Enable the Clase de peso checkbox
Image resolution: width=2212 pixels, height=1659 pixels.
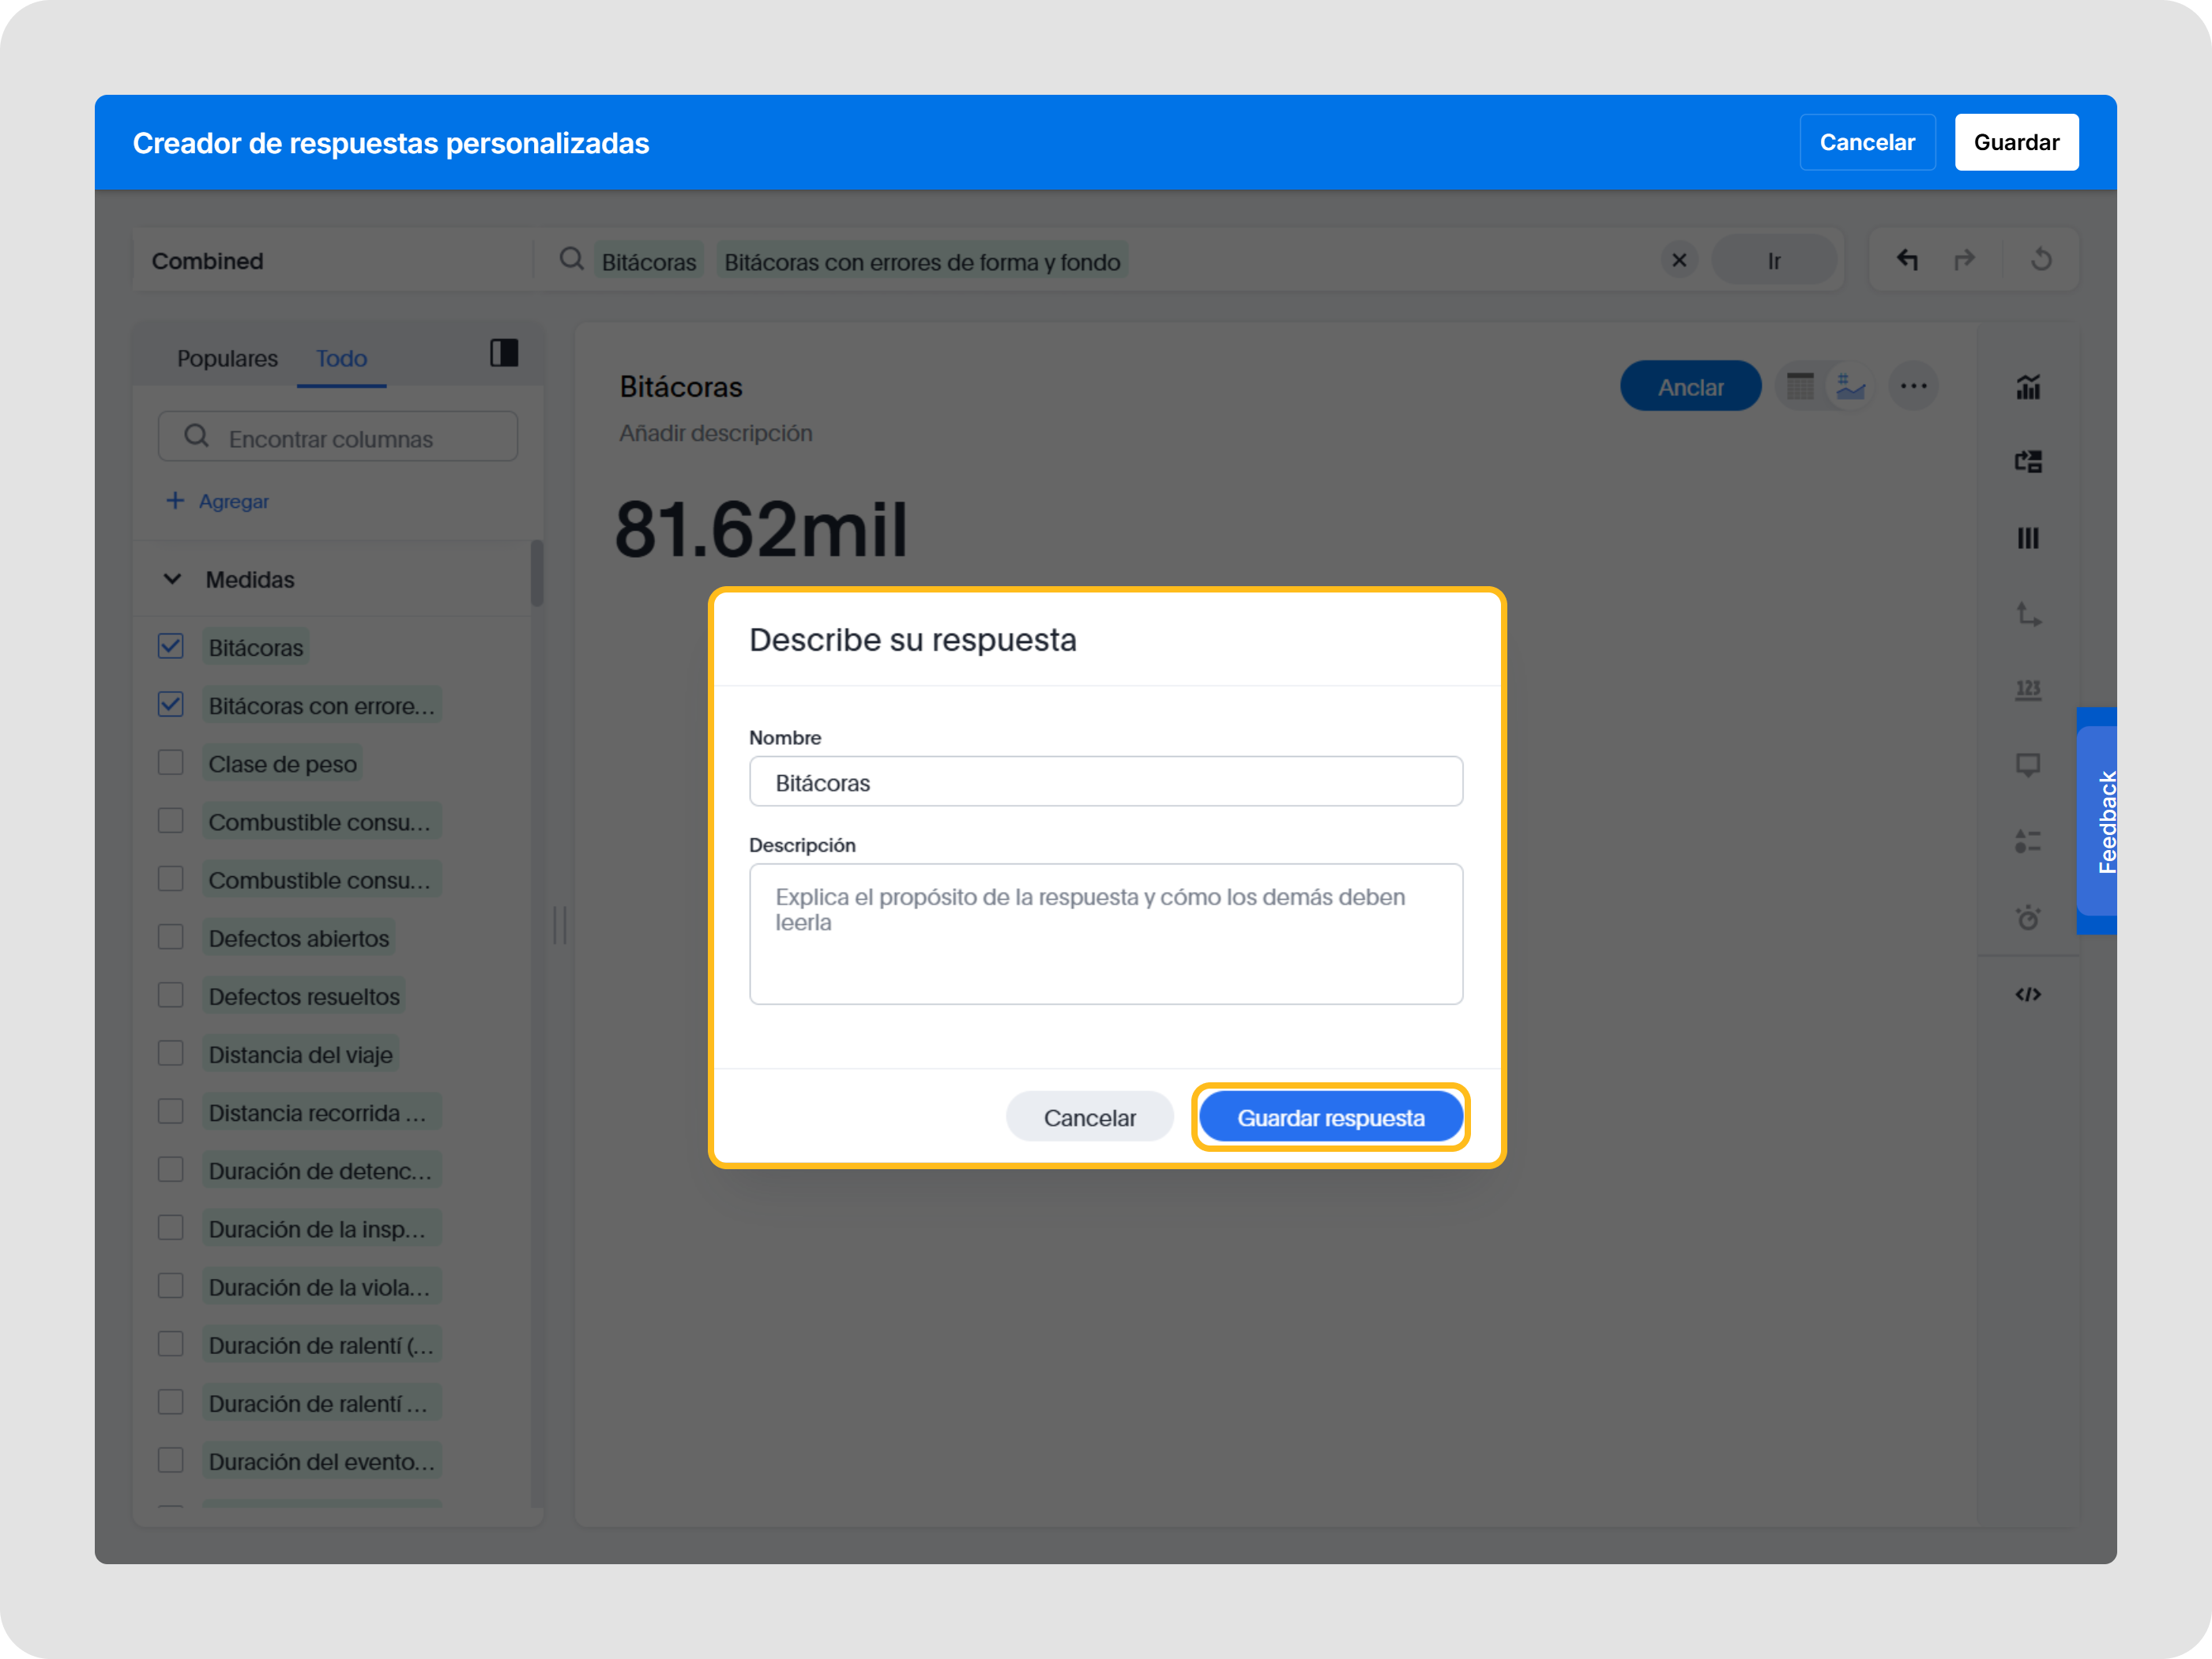point(170,762)
